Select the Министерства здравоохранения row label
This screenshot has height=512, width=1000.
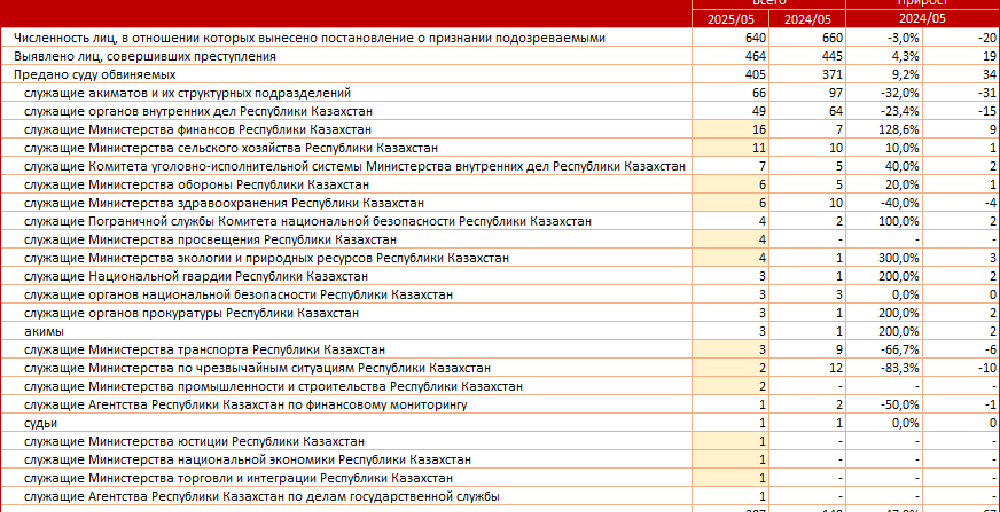(224, 203)
